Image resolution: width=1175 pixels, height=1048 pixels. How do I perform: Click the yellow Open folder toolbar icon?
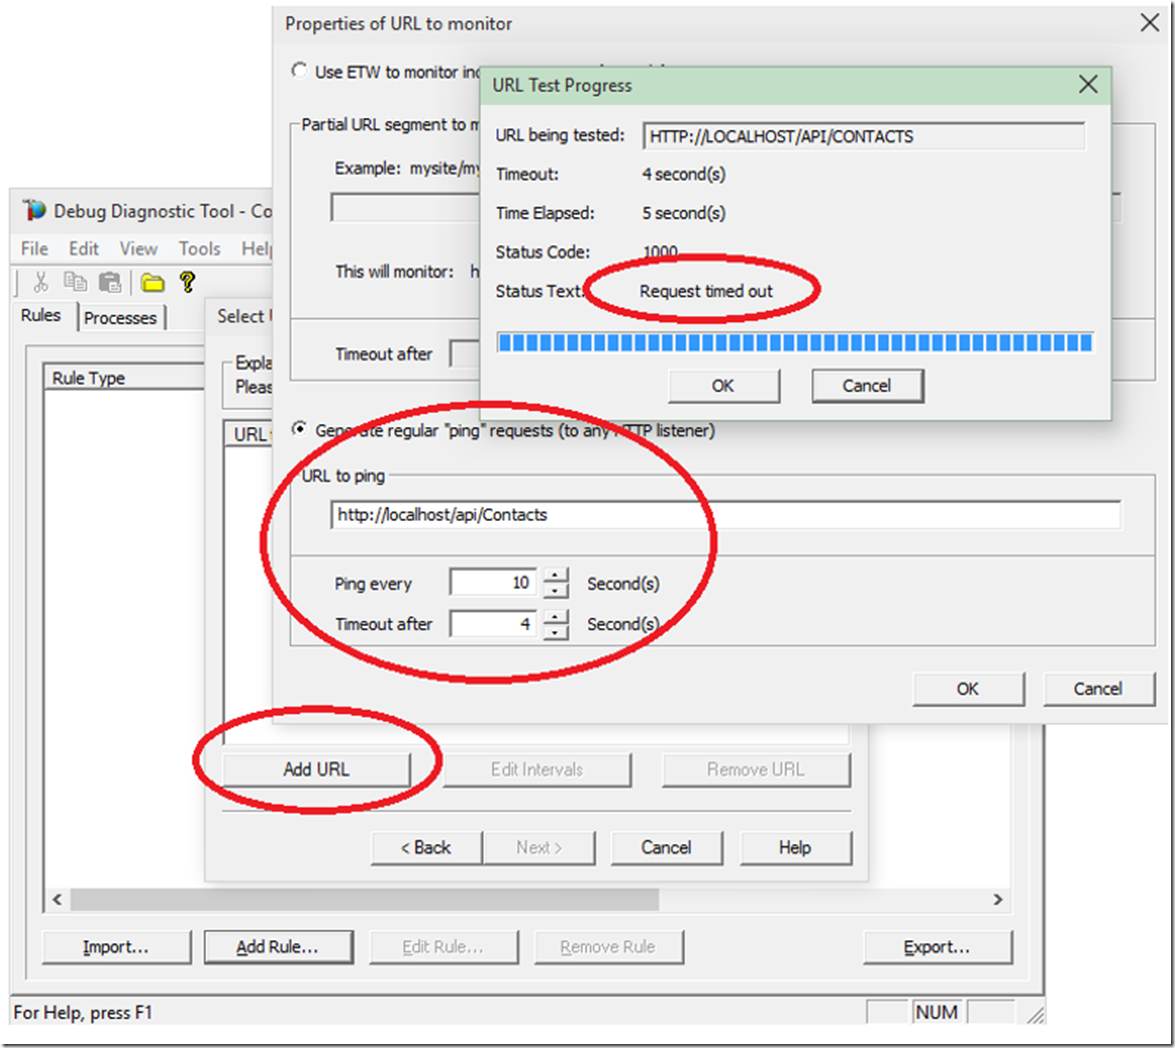point(153,282)
